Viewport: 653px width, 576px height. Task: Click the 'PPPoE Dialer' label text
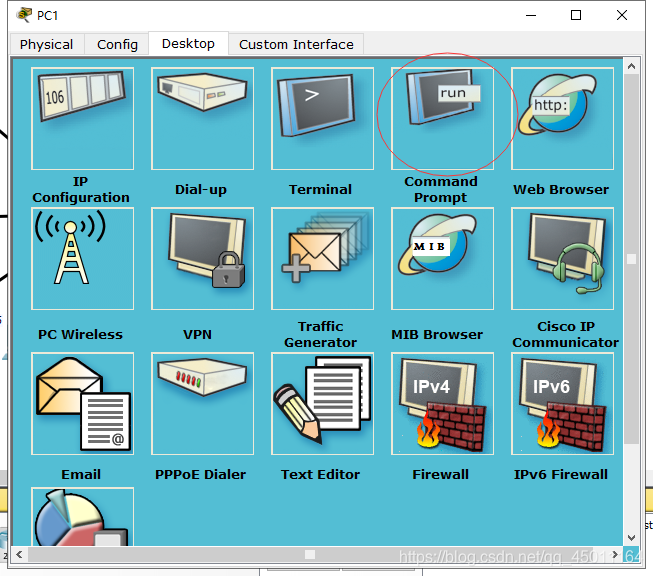(200, 474)
